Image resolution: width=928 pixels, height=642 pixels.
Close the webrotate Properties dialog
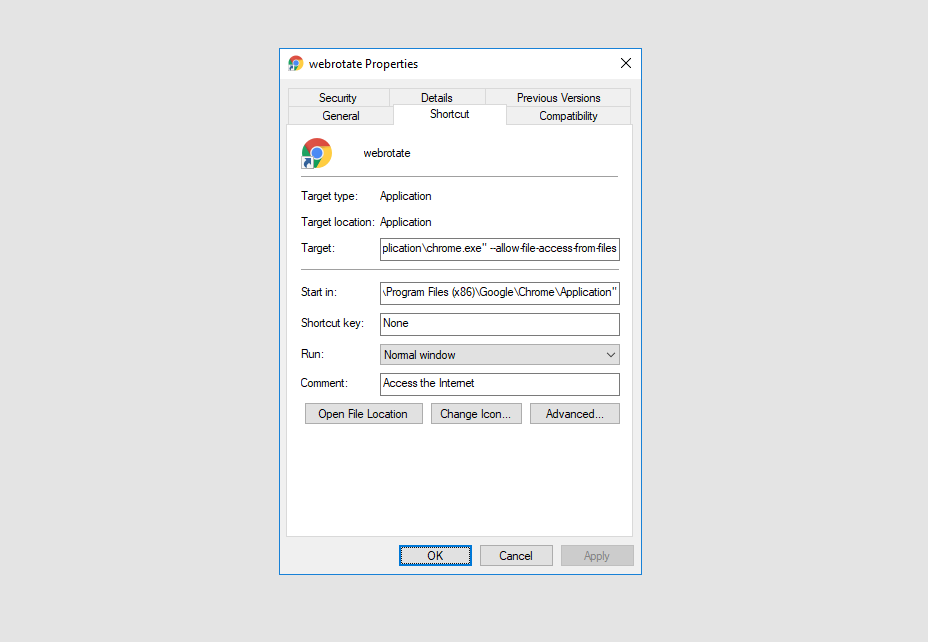pyautogui.click(x=626, y=63)
